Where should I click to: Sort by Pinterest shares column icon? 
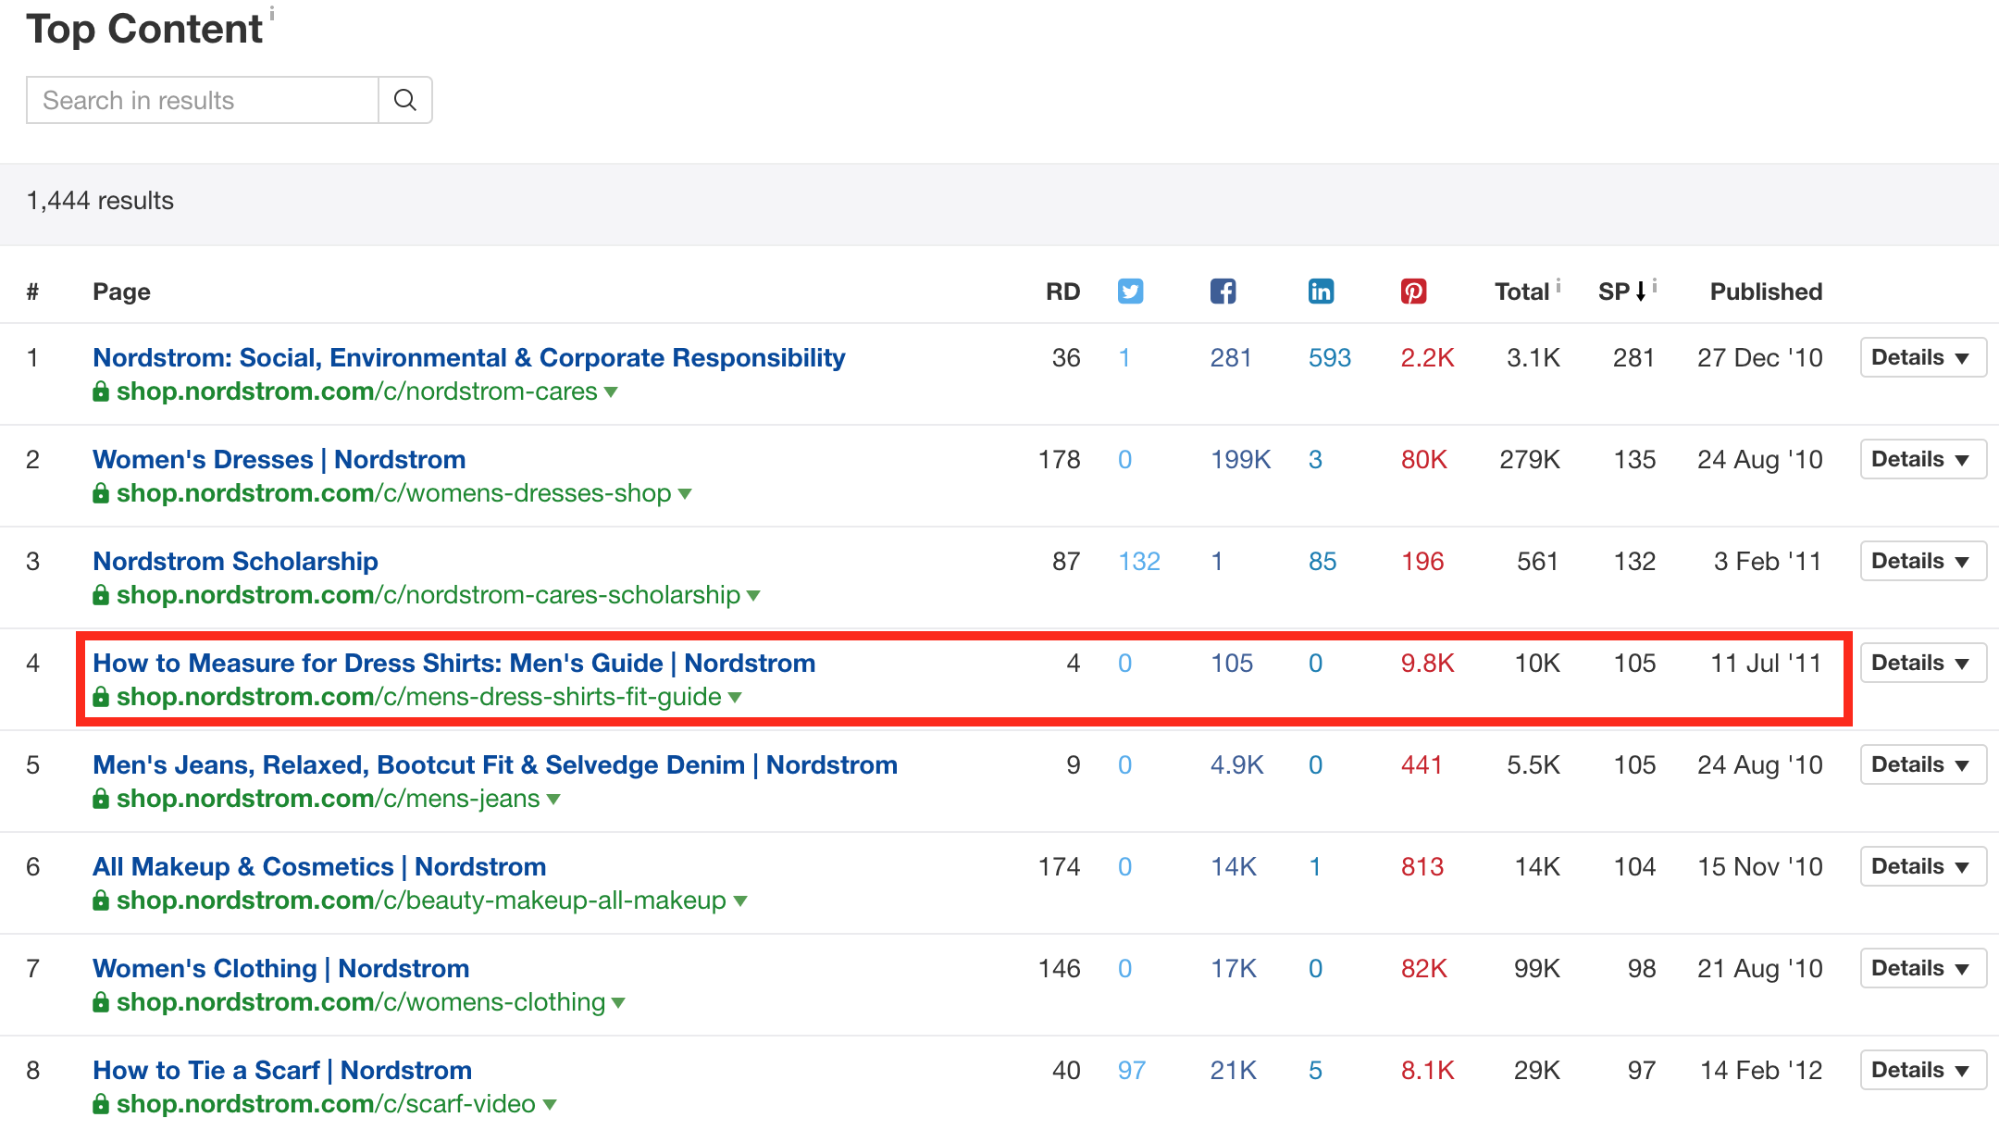1413,291
